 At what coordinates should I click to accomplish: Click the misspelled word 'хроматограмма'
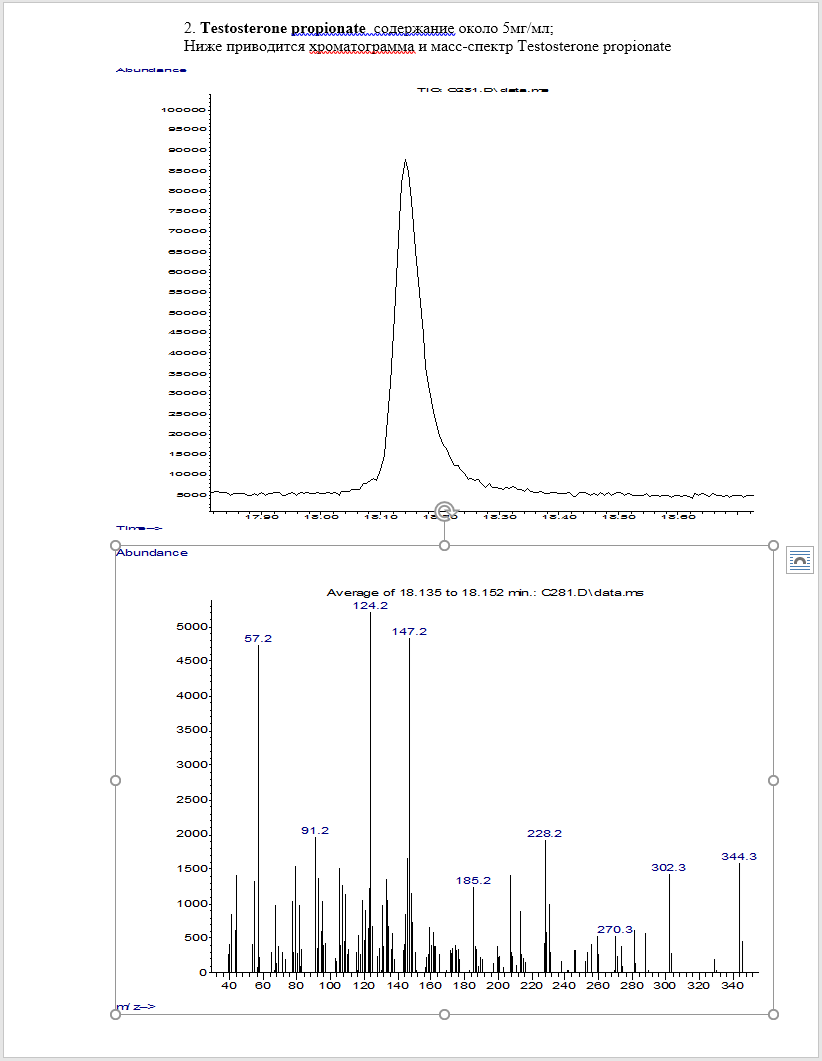[355, 46]
